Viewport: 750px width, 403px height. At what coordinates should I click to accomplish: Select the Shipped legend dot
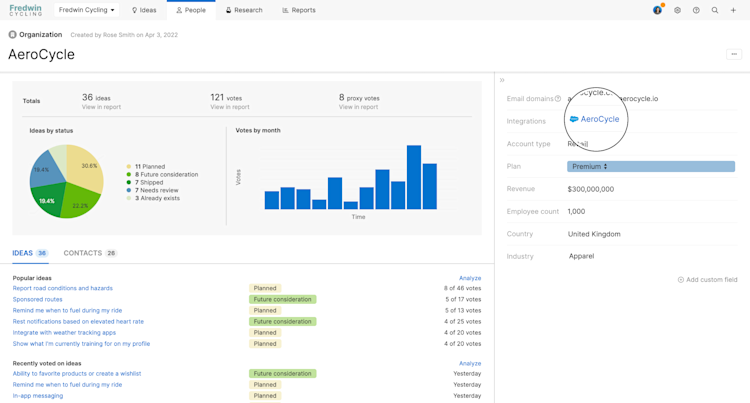[x=129, y=182]
